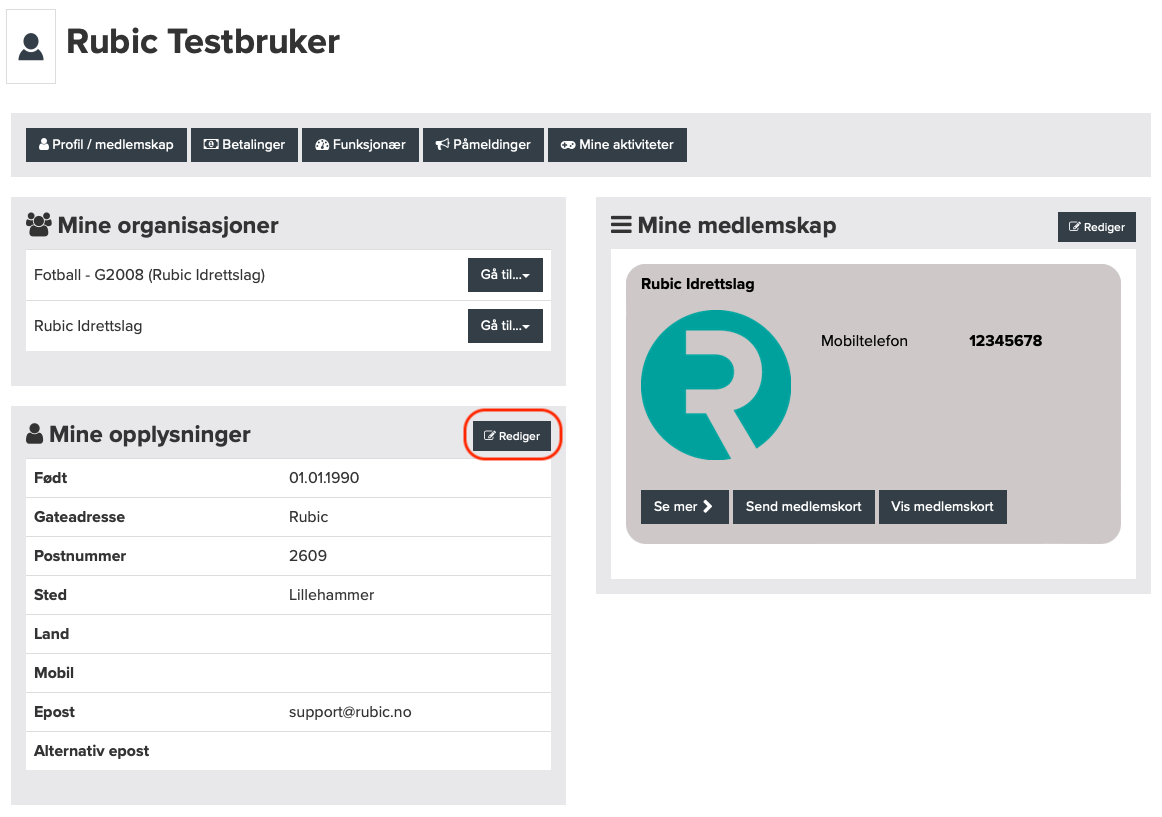Expand Gå til dropdown for Rubic Idrettslag row

[505, 326]
